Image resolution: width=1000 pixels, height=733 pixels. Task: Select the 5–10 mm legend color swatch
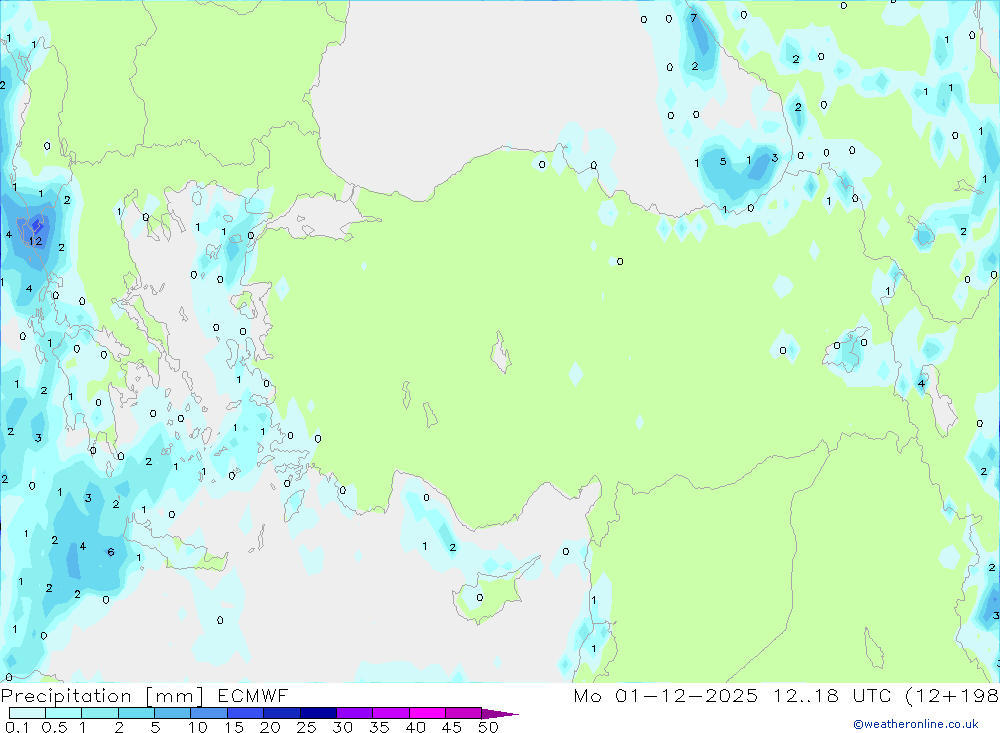173,713
